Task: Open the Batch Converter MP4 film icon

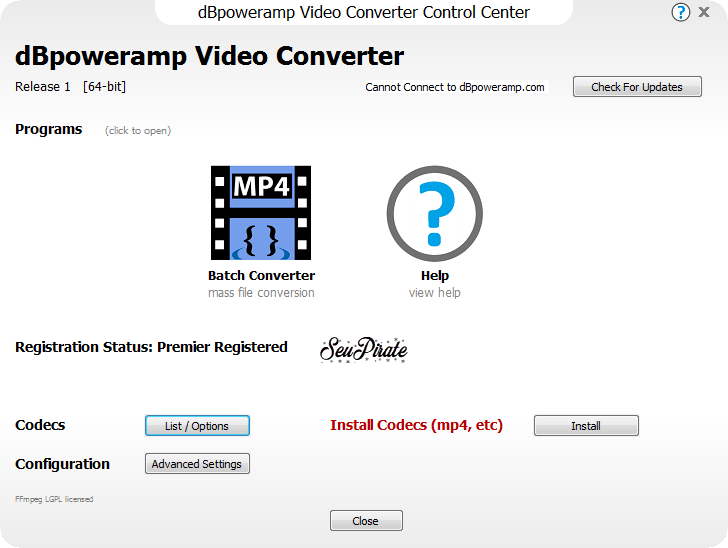Action: click(261, 213)
